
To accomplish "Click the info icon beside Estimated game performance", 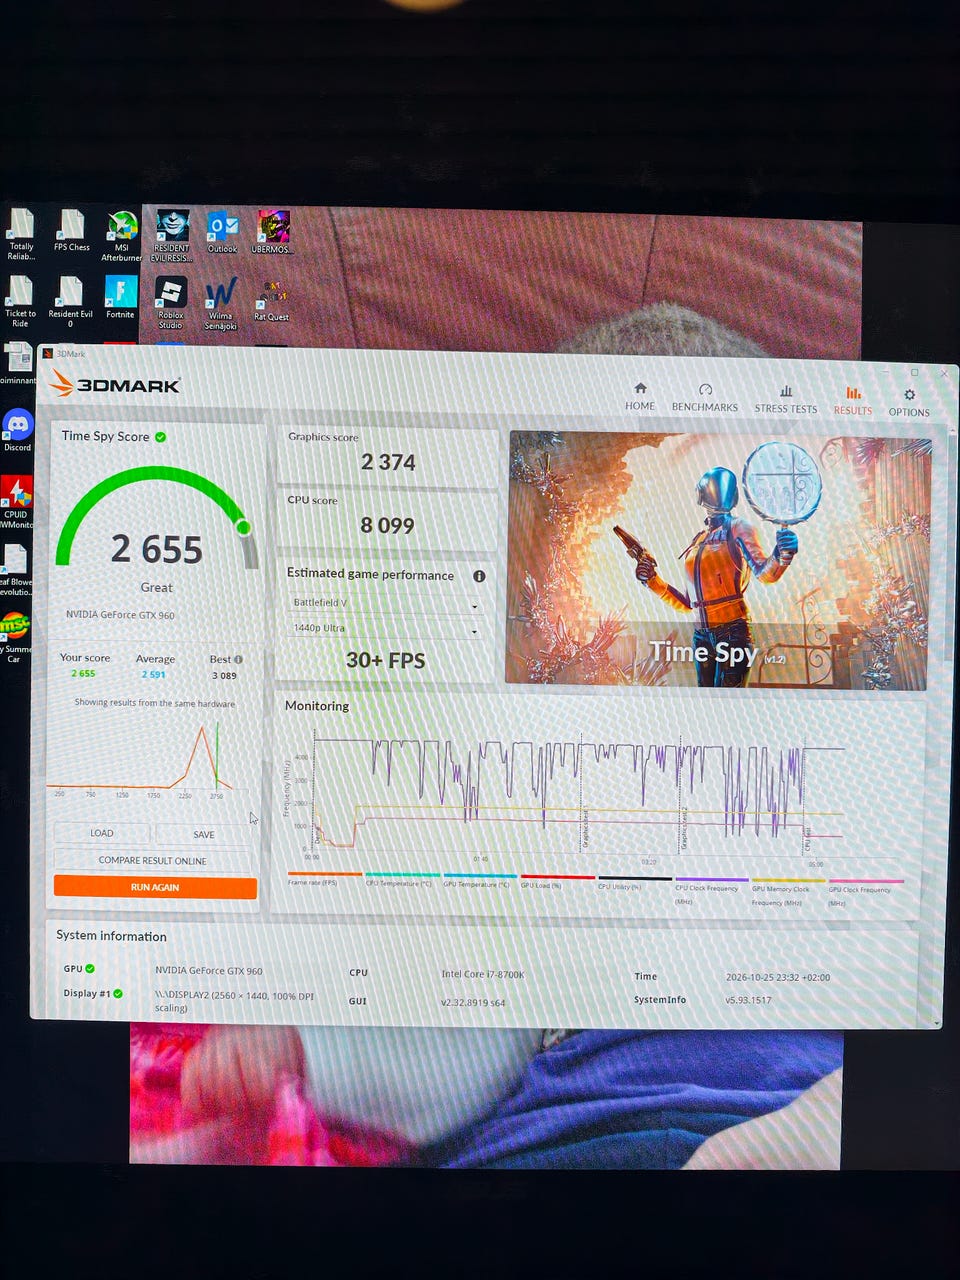I will 479,576.
